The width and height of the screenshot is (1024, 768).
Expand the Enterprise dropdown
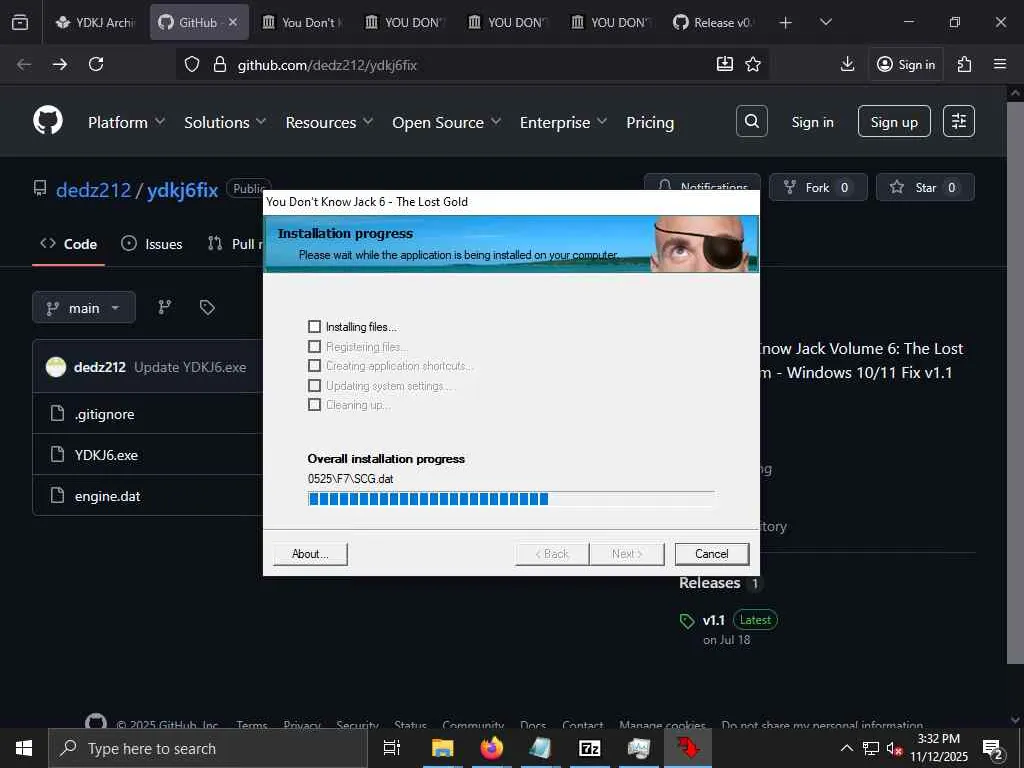pyautogui.click(x=563, y=122)
